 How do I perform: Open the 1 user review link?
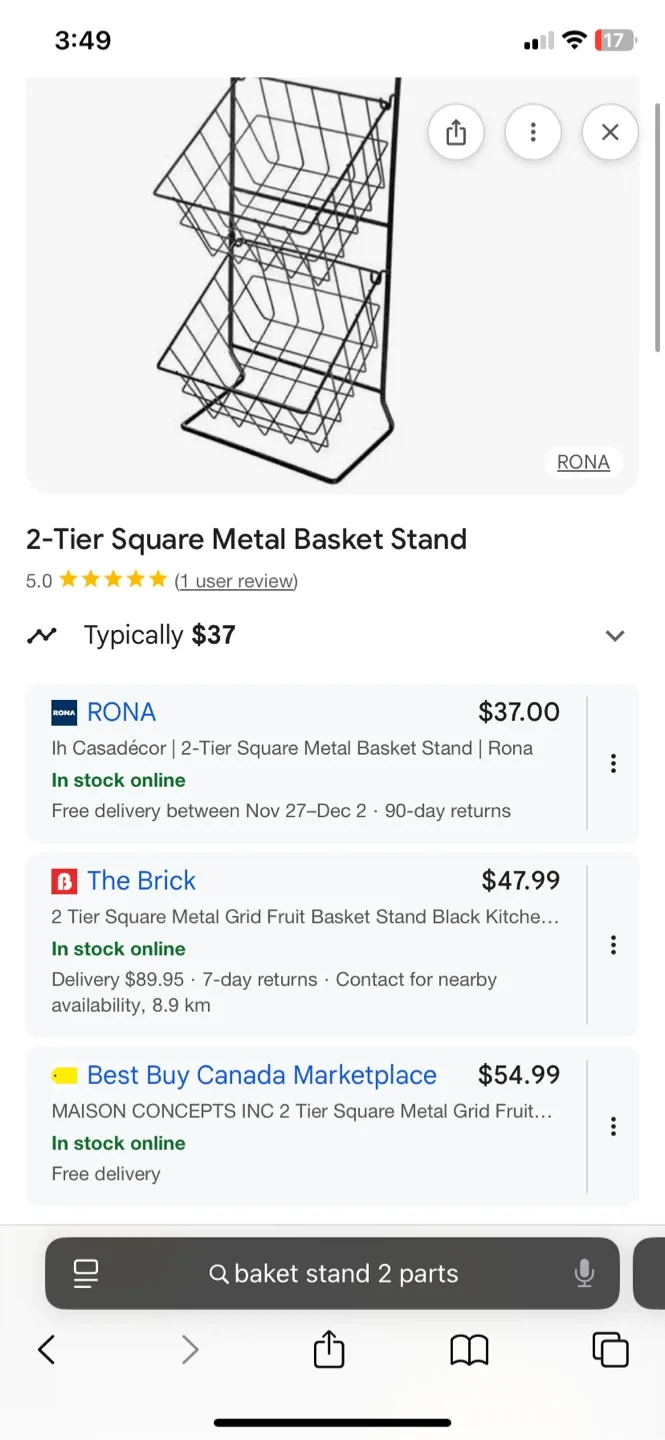pos(236,580)
